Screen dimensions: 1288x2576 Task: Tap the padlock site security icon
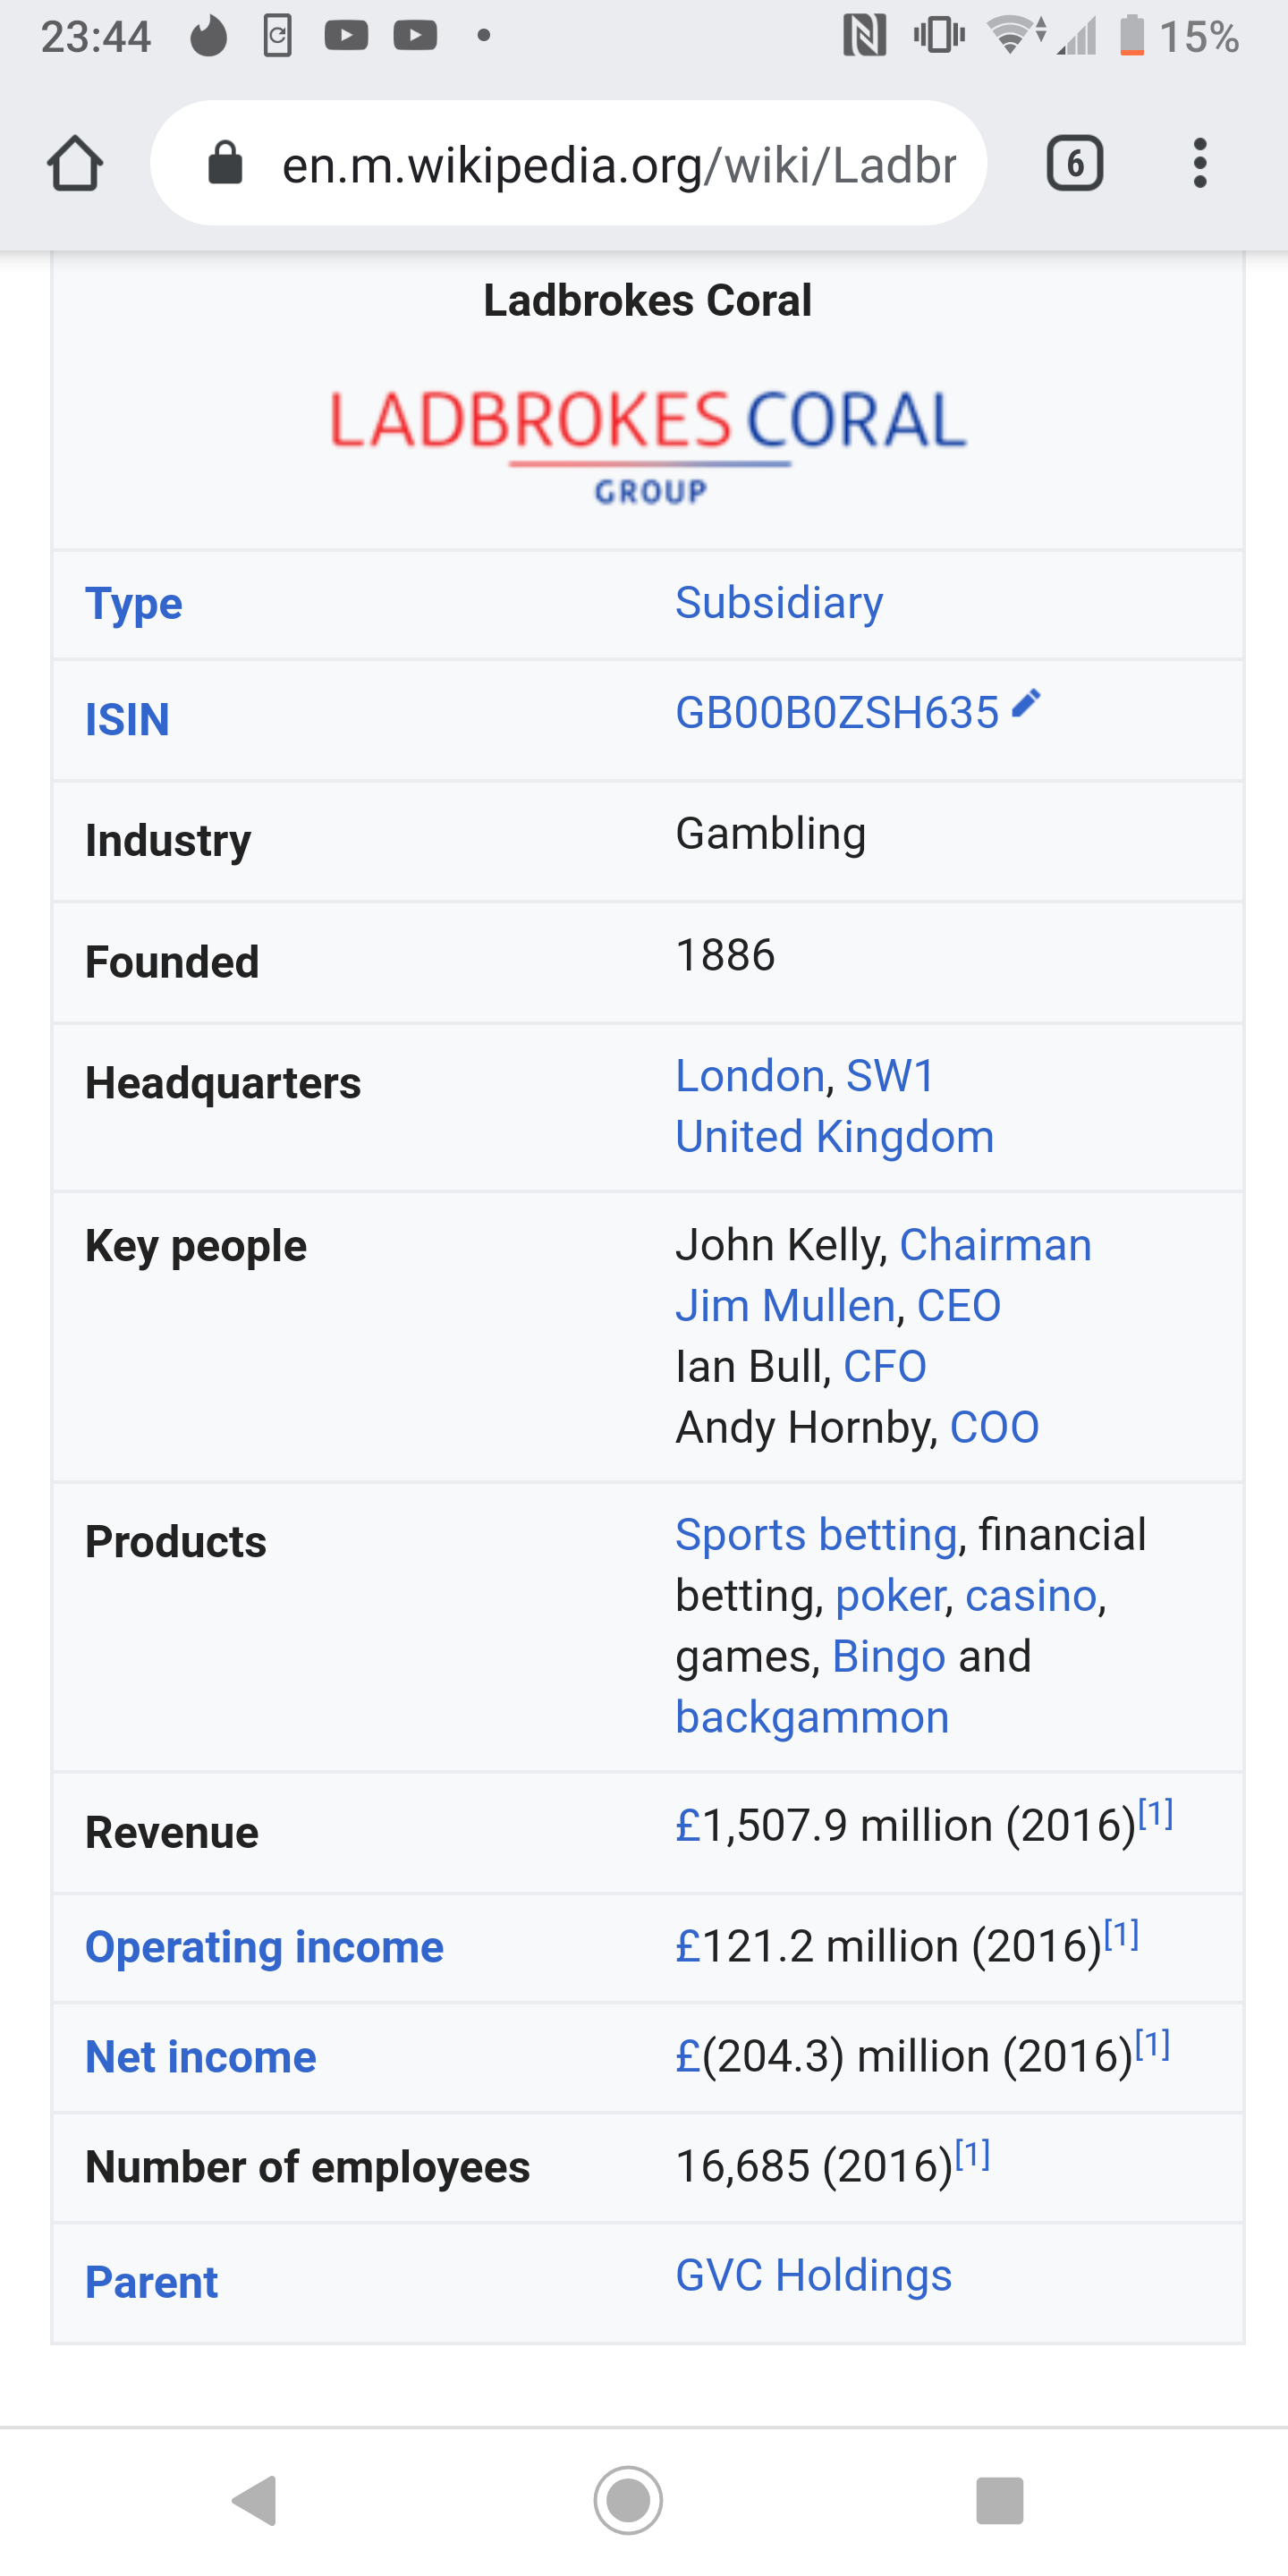point(225,163)
